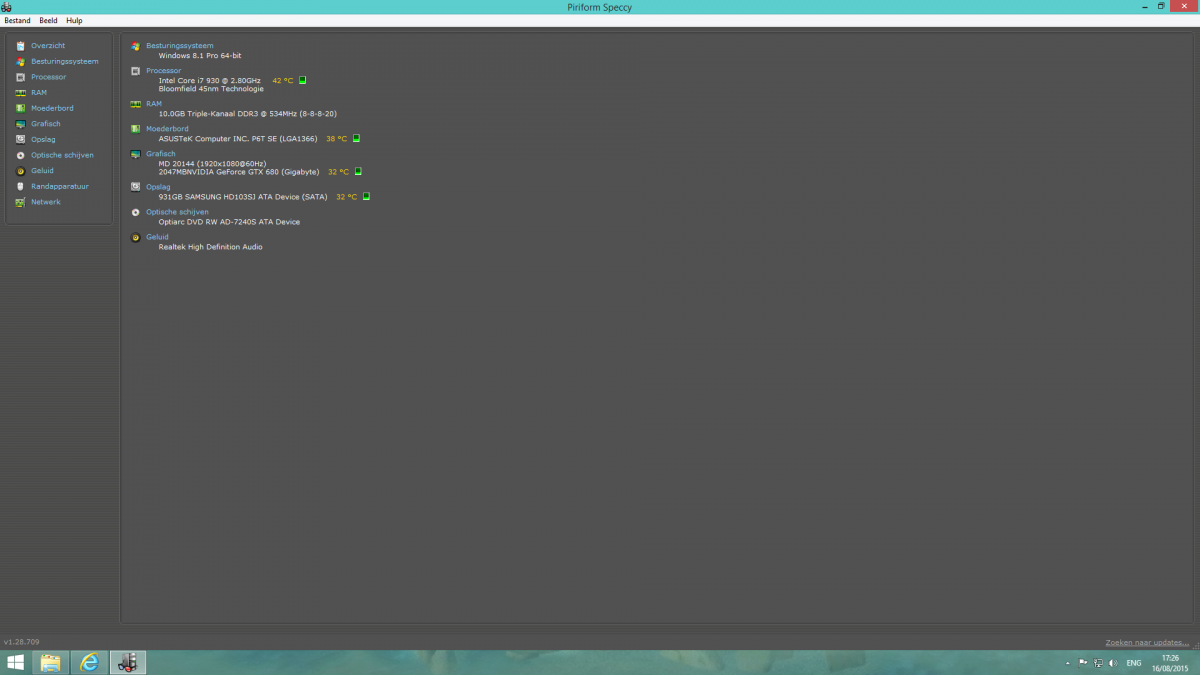Click the green indicator beside SAMSUNG HD103SJ temperature
The image size is (1200, 675).
tap(366, 197)
